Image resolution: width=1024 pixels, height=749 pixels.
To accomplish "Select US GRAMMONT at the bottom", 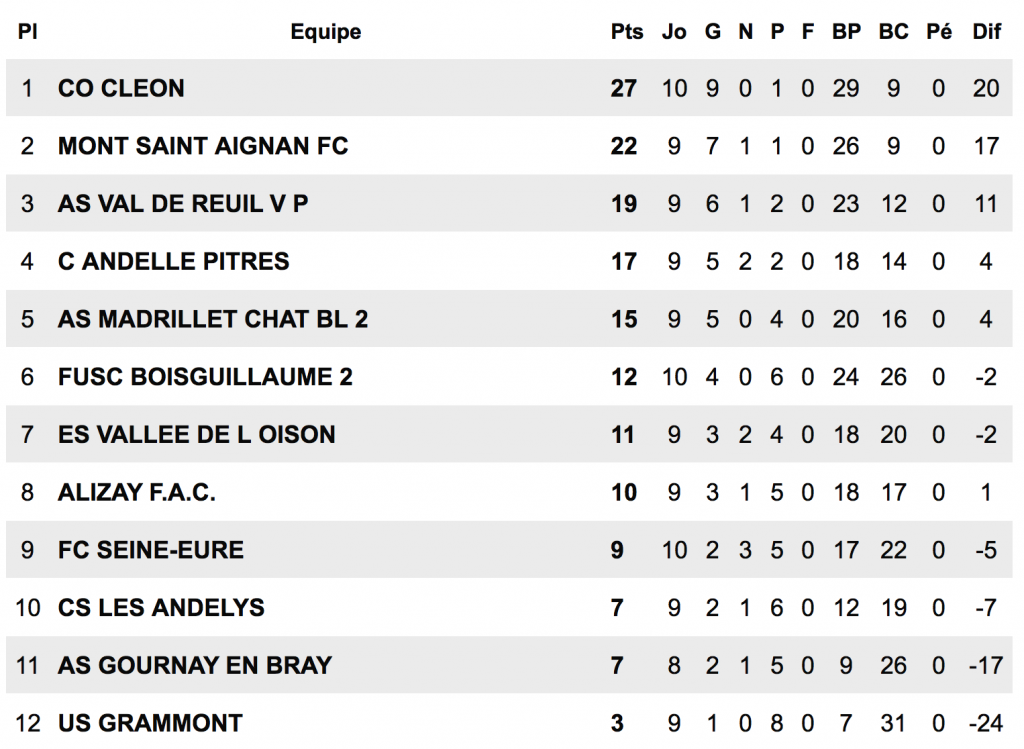I will [150, 723].
